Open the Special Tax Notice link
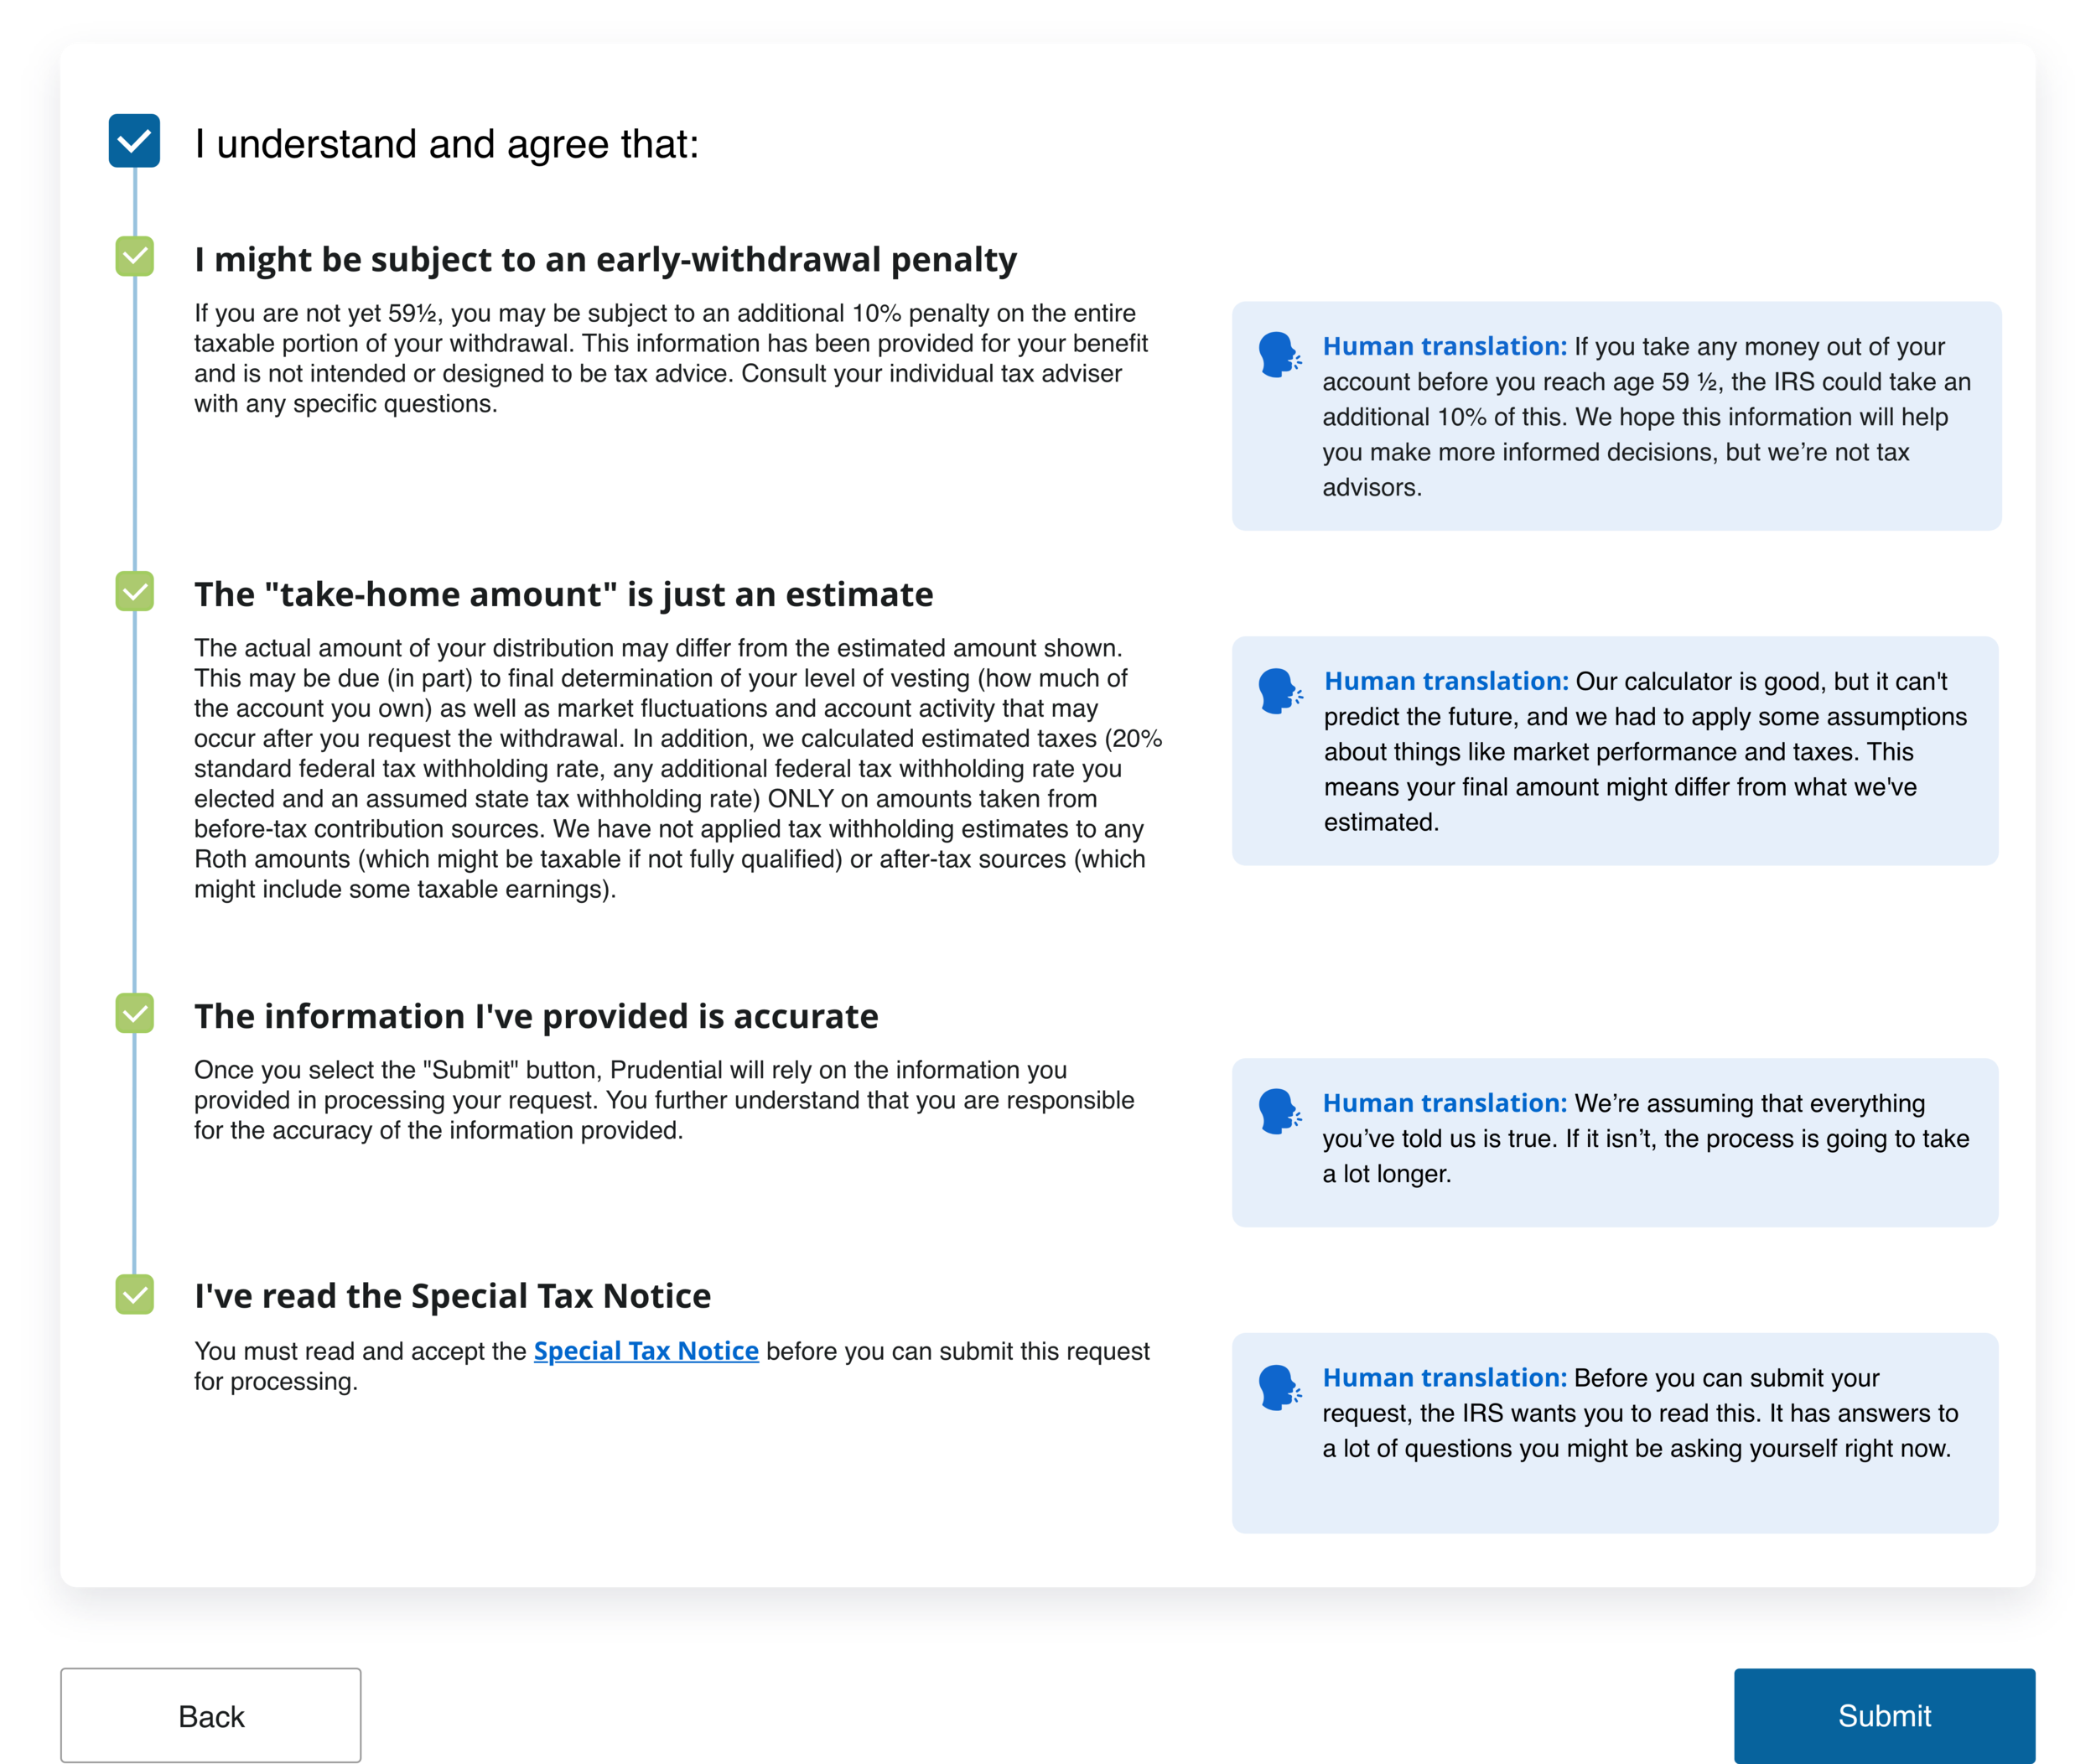The height and width of the screenshot is (1764, 2096). 646,1351
